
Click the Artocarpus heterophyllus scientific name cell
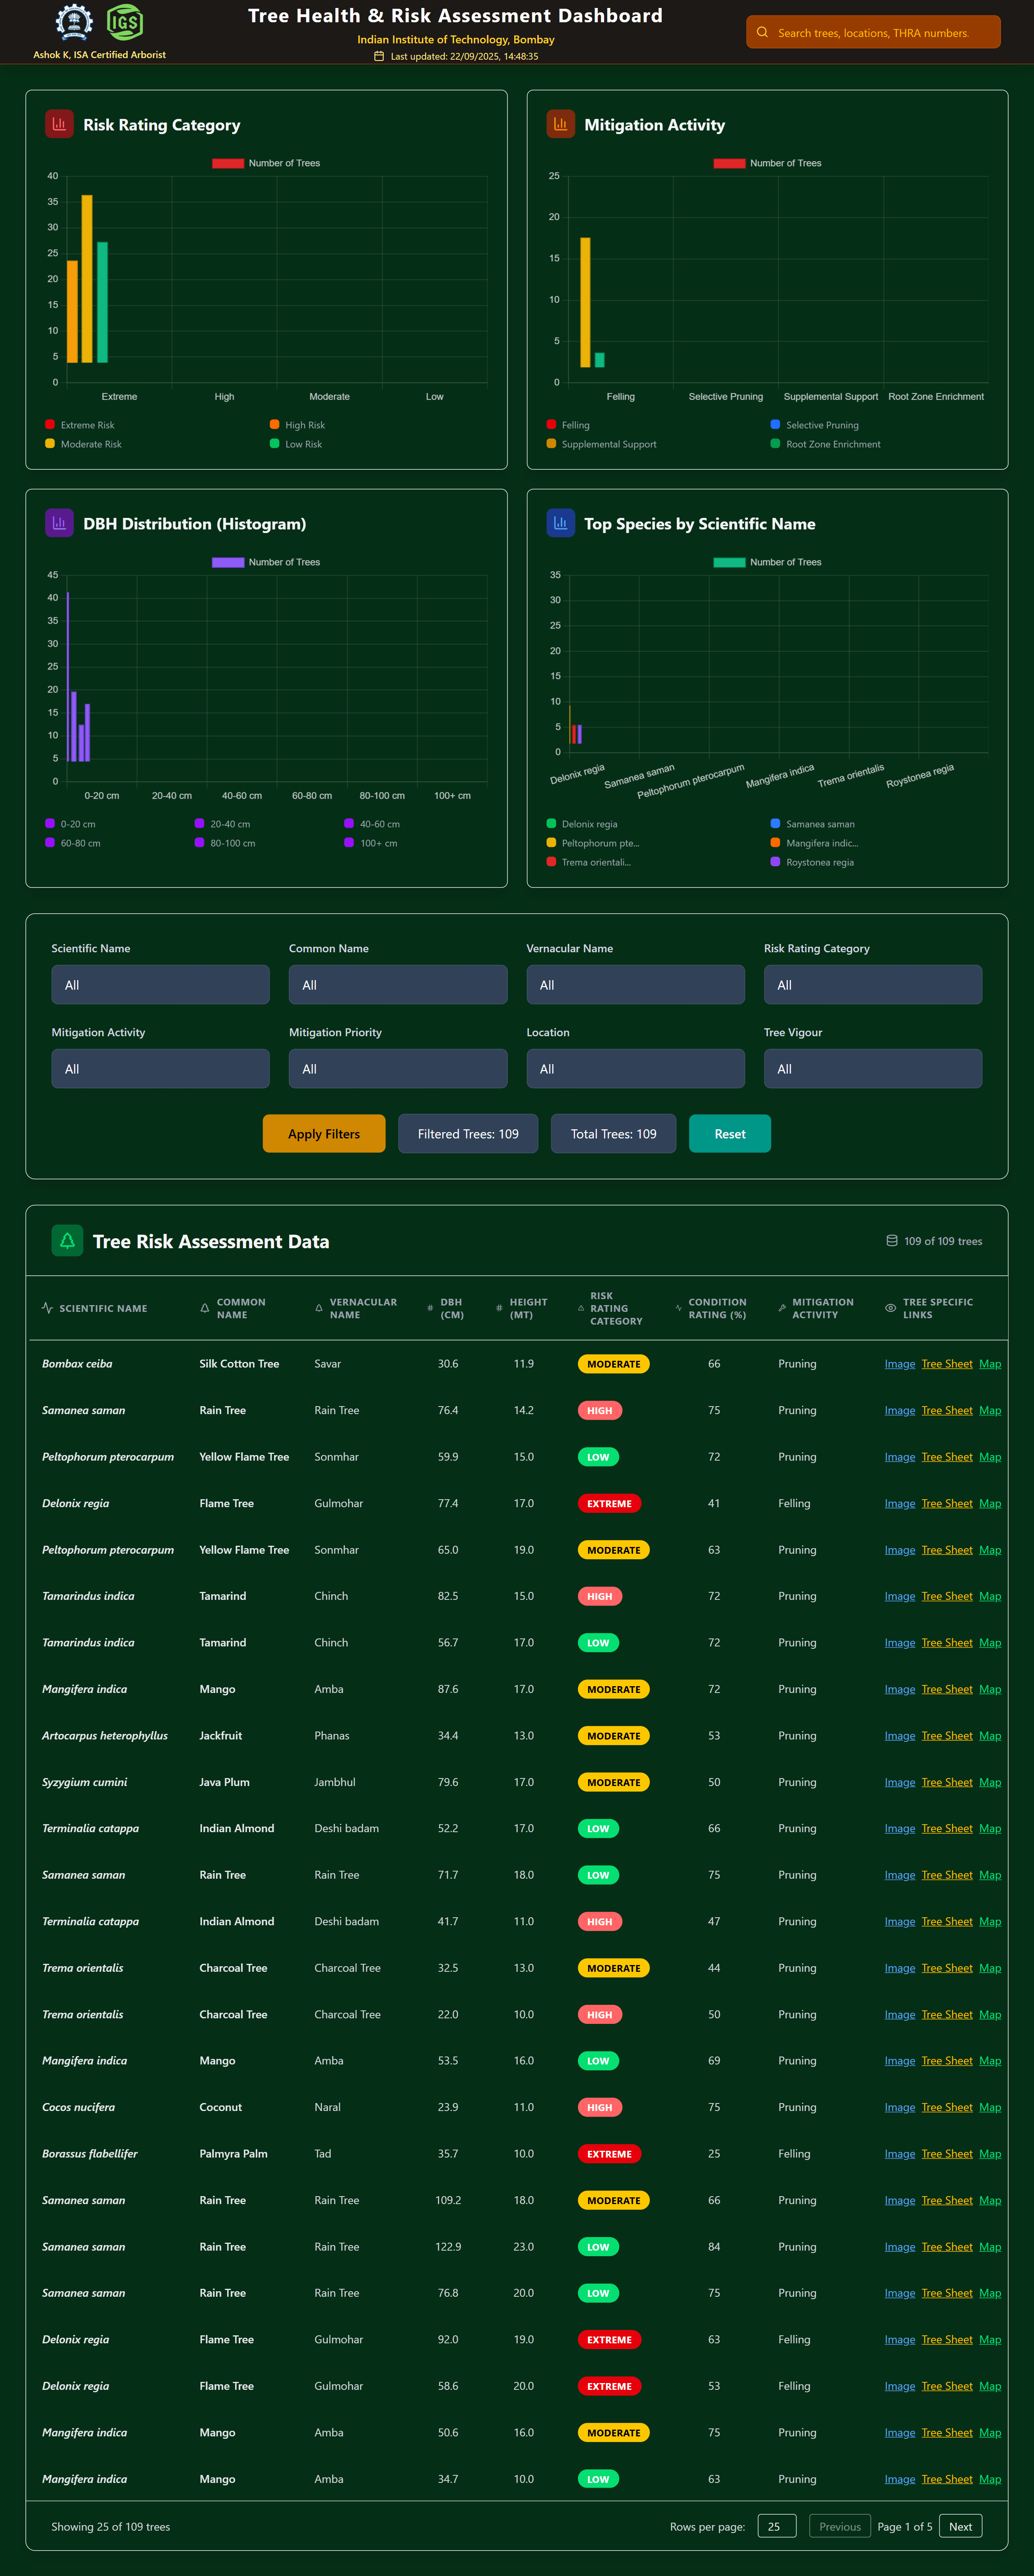(x=105, y=1736)
